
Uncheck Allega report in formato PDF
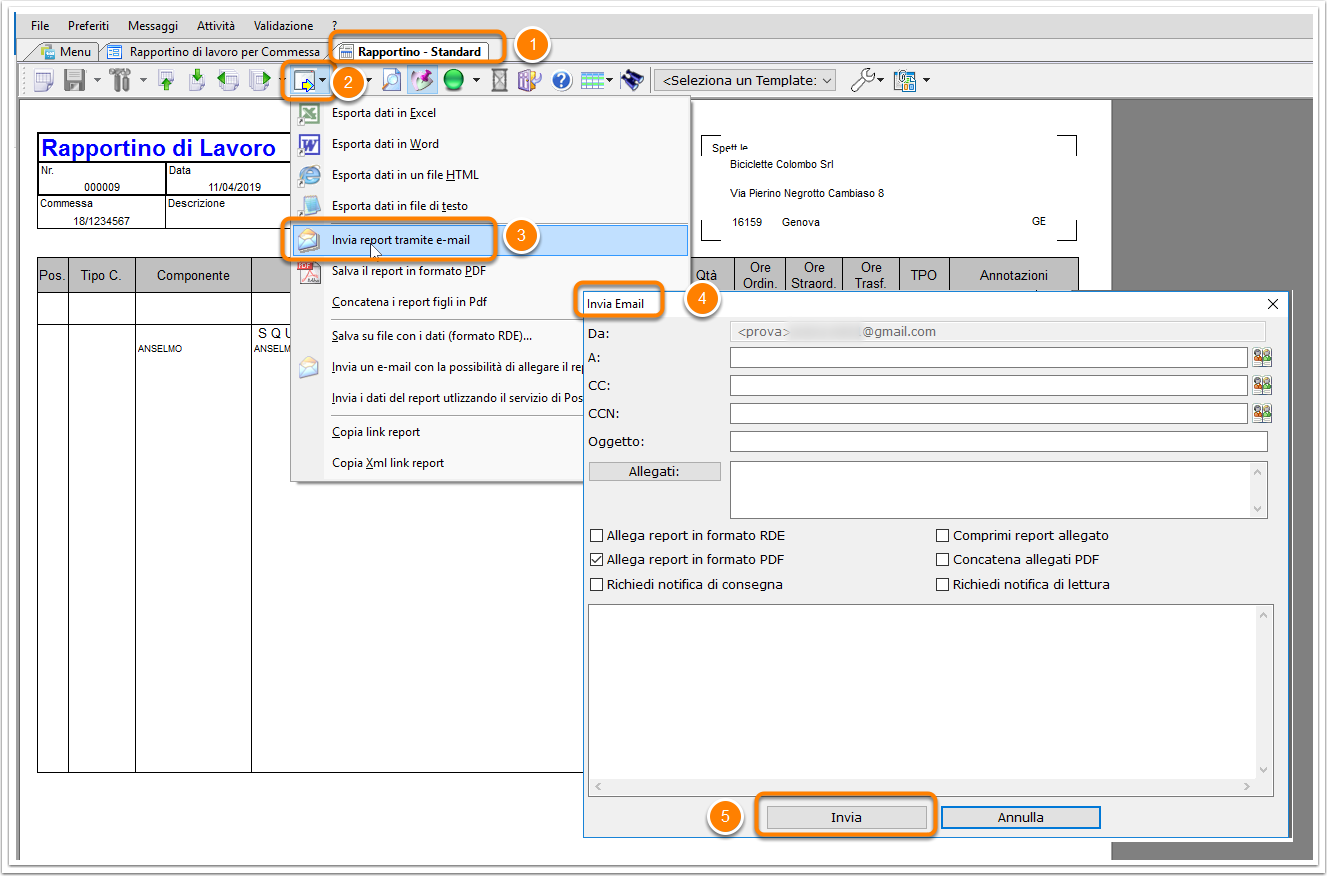(x=597, y=560)
